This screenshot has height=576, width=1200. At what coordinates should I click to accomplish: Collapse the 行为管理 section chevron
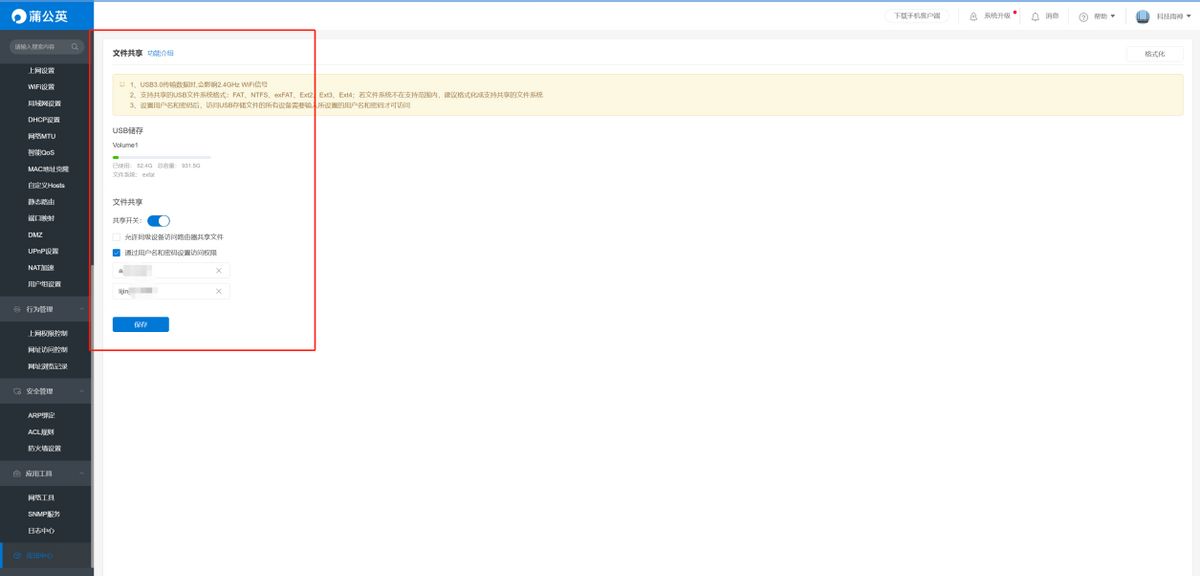(x=82, y=309)
